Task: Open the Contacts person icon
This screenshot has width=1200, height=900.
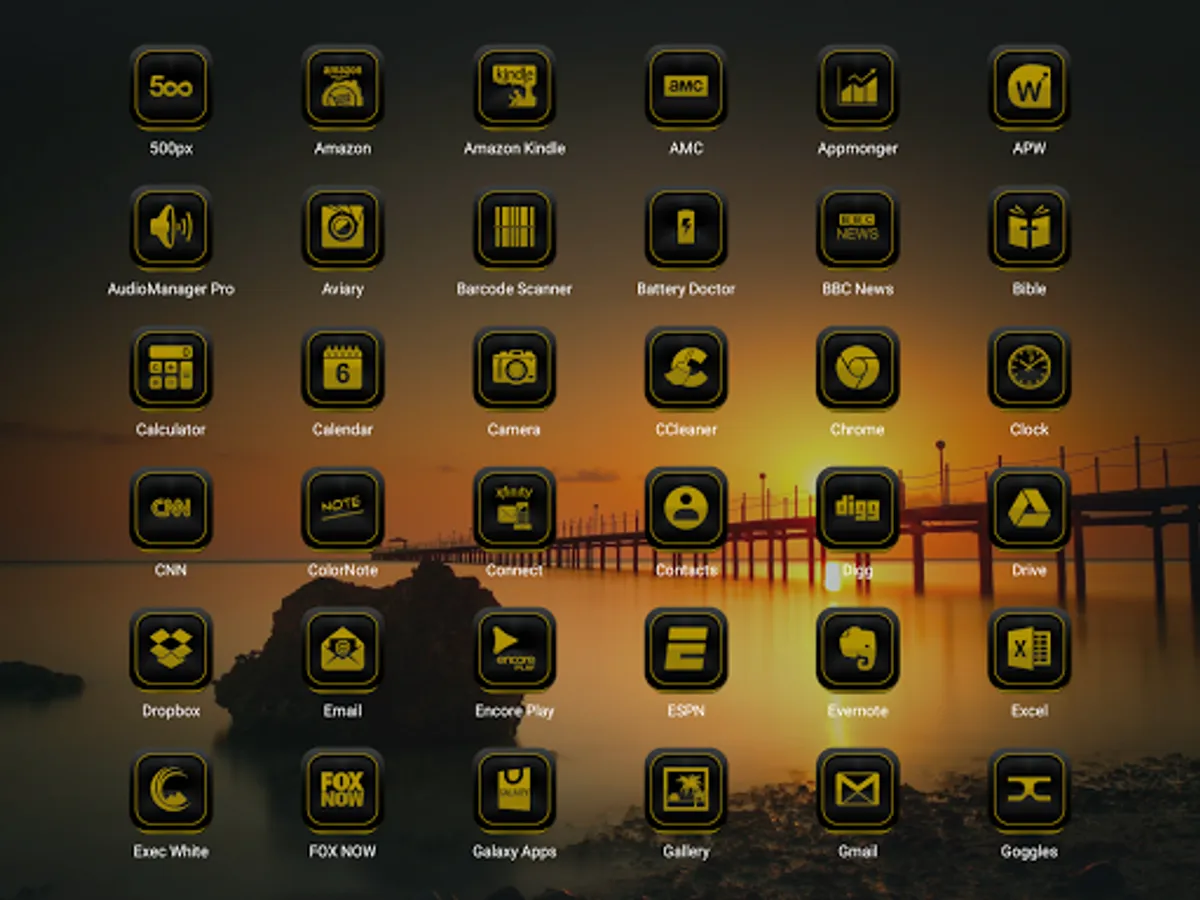Action: click(x=686, y=509)
